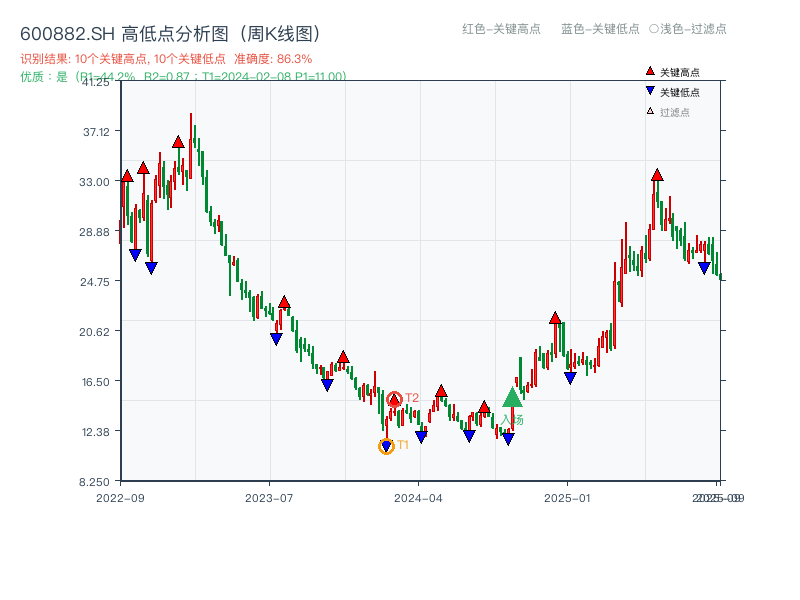This screenshot has height=600, width=800.
Task: Select the orange-circled T1 low point marker
Action: click(x=385, y=444)
